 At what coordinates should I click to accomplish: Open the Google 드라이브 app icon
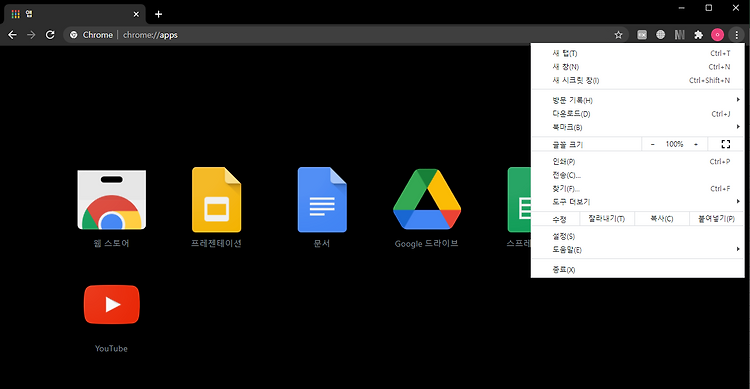pyautogui.click(x=427, y=199)
